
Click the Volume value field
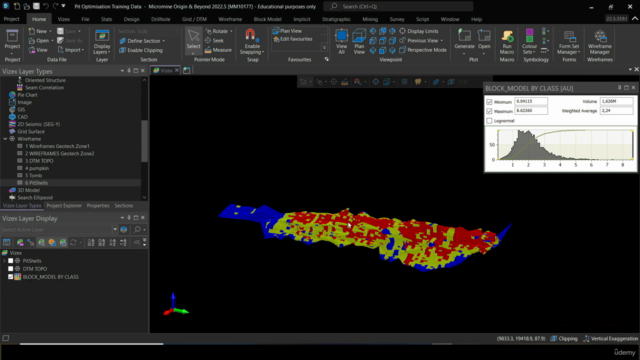pos(616,101)
